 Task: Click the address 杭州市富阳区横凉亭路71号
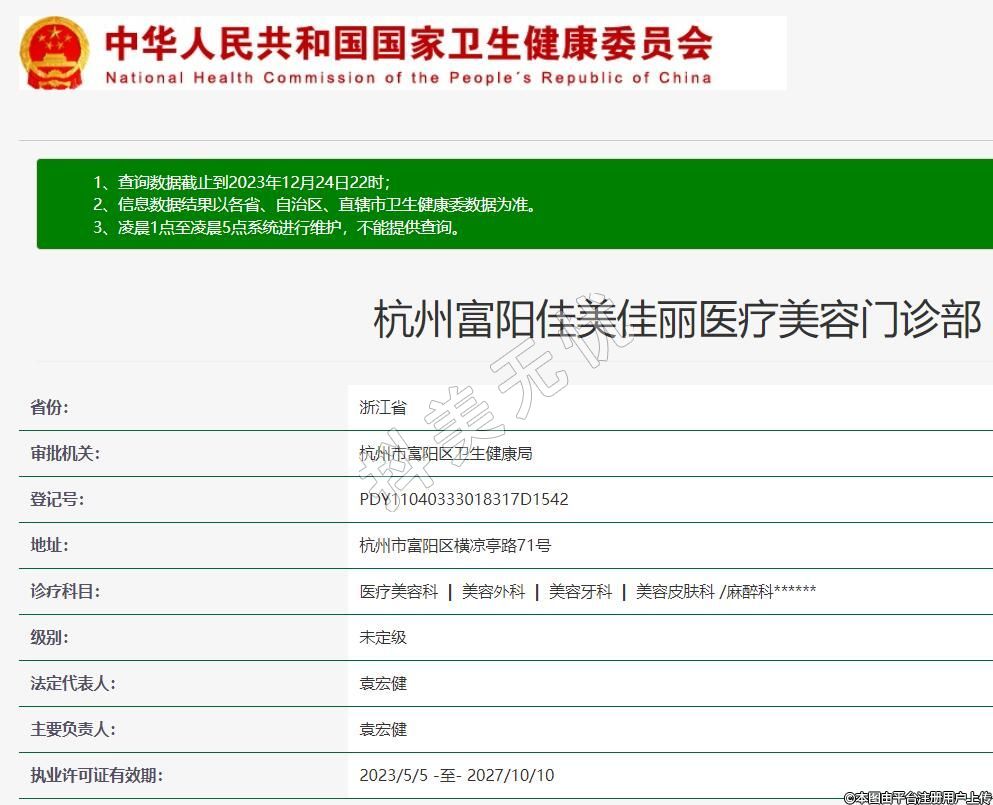[x=455, y=546]
